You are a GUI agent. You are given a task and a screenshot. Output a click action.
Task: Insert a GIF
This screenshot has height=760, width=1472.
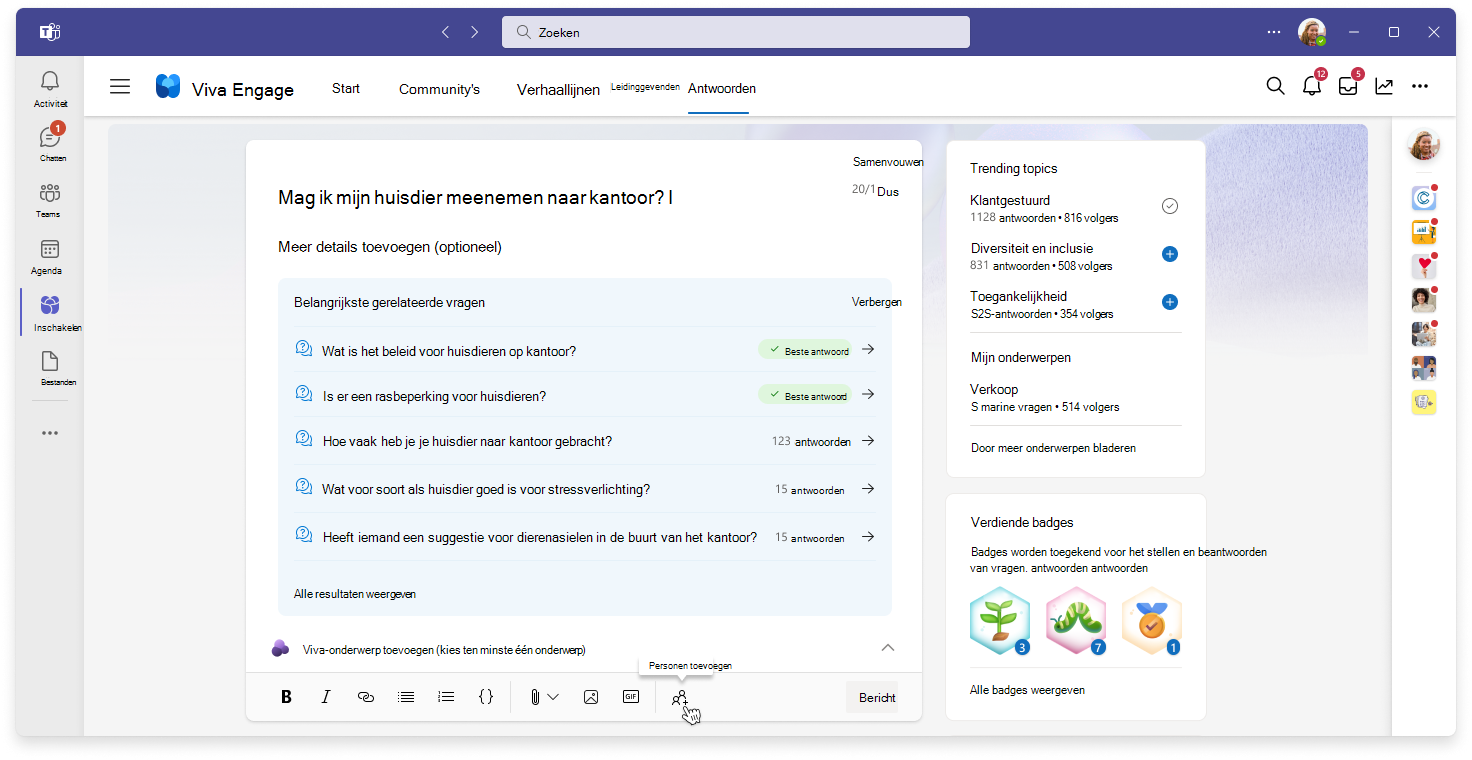[x=631, y=697]
